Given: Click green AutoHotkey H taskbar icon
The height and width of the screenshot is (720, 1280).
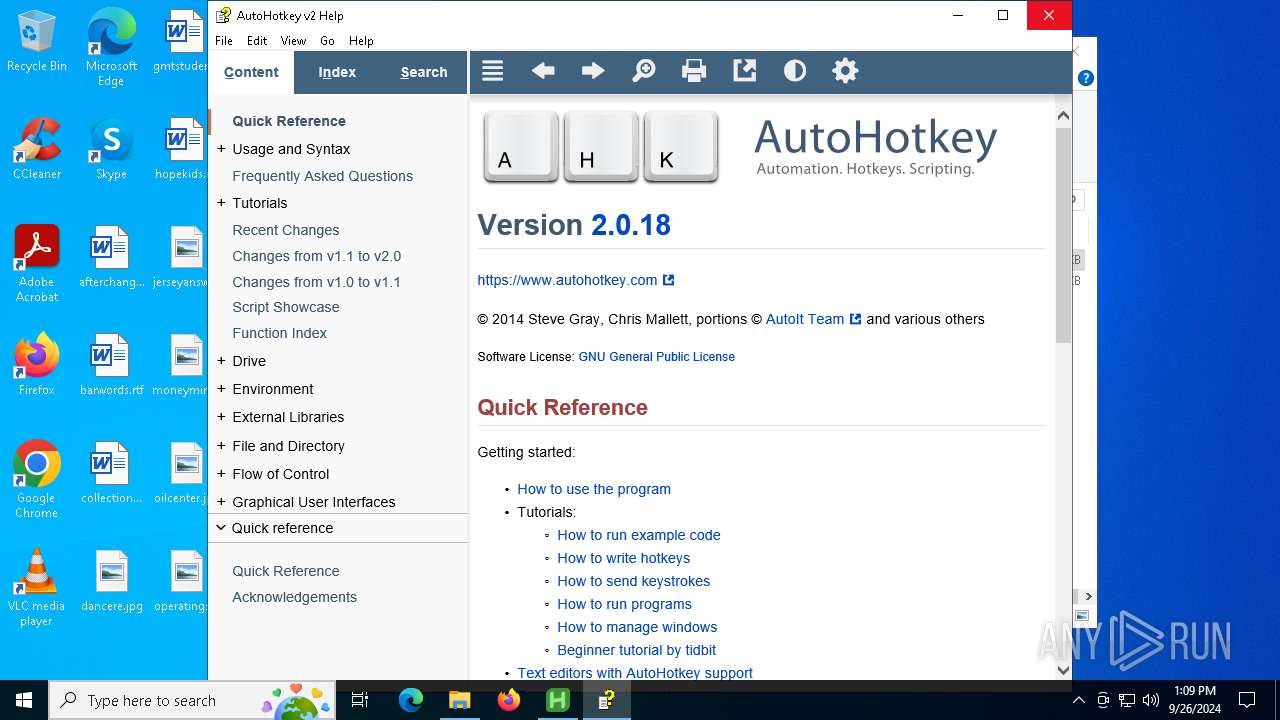Looking at the screenshot, I should tap(557, 700).
